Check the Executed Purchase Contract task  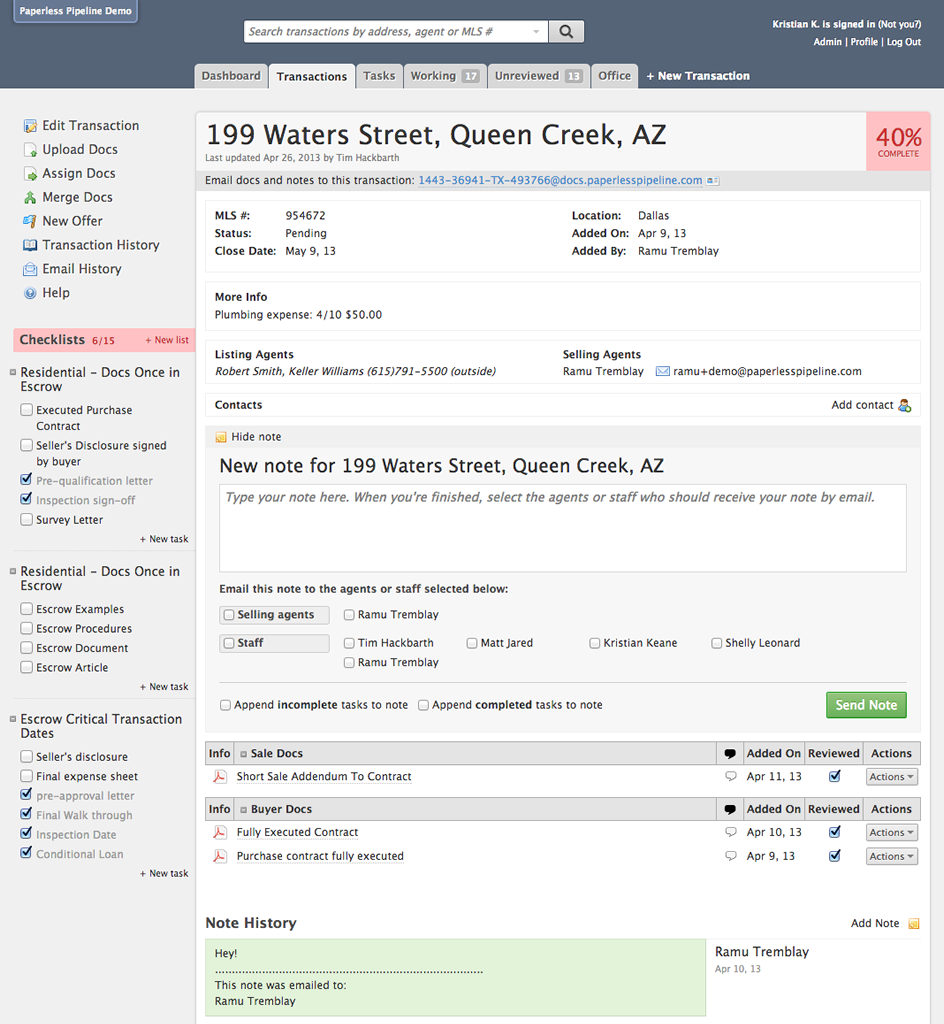(x=26, y=409)
